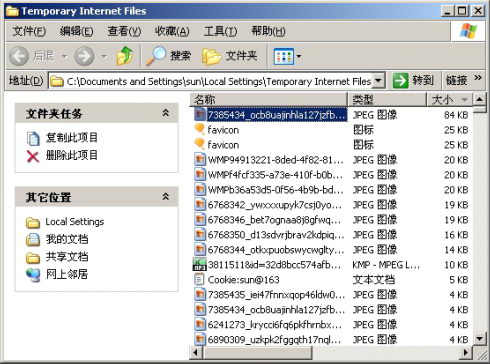
Task: Click the 网上邻居 globe icon
Action: [33, 275]
